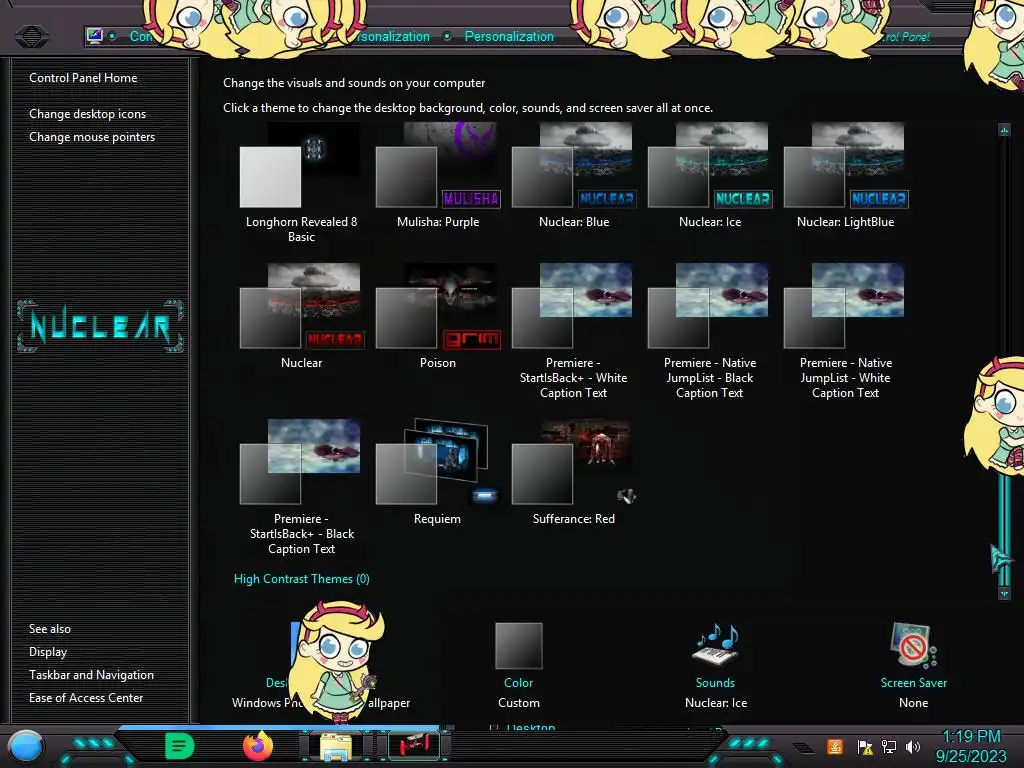Viewport: 1024px width, 768px height.
Task: Click the Color link label
Action: click(x=519, y=682)
